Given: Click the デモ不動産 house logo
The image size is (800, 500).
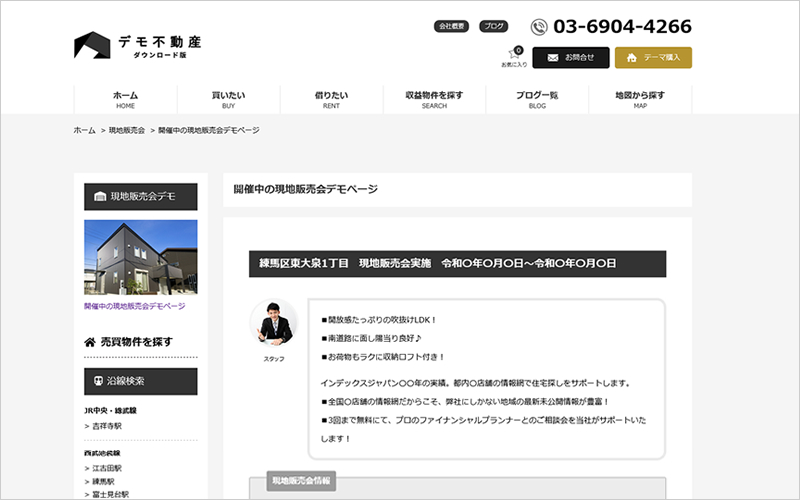Looking at the screenshot, I should tap(92, 45).
